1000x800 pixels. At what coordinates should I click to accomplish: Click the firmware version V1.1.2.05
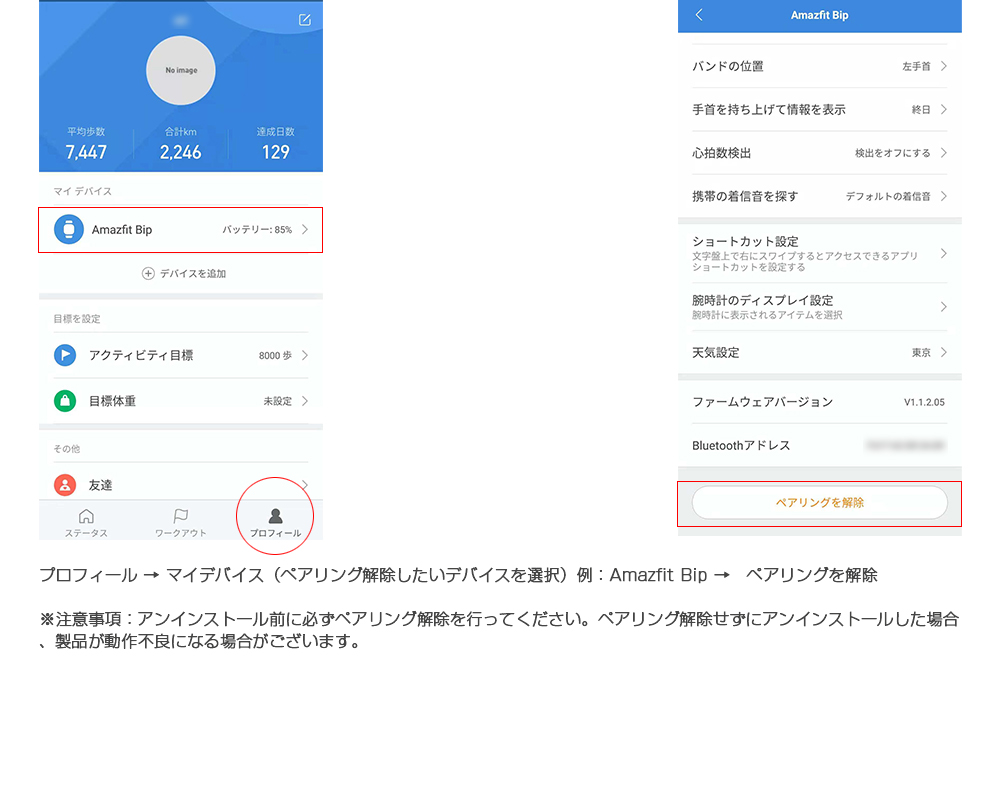(924, 403)
